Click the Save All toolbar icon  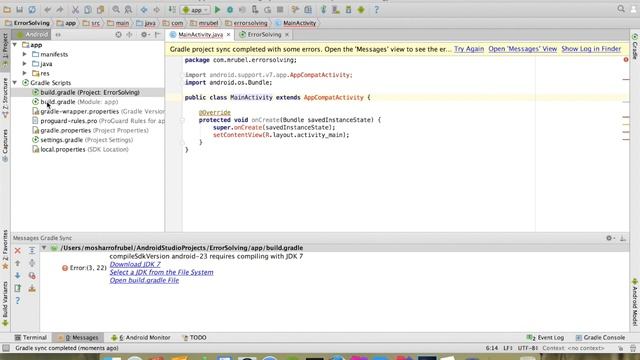click(x=20, y=9)
